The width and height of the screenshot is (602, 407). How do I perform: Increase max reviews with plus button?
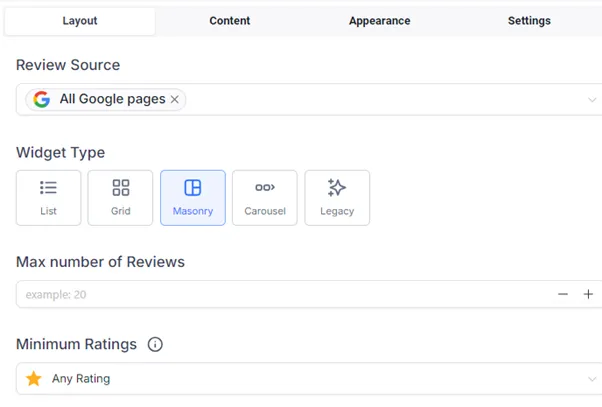click(x=588, y=294)
